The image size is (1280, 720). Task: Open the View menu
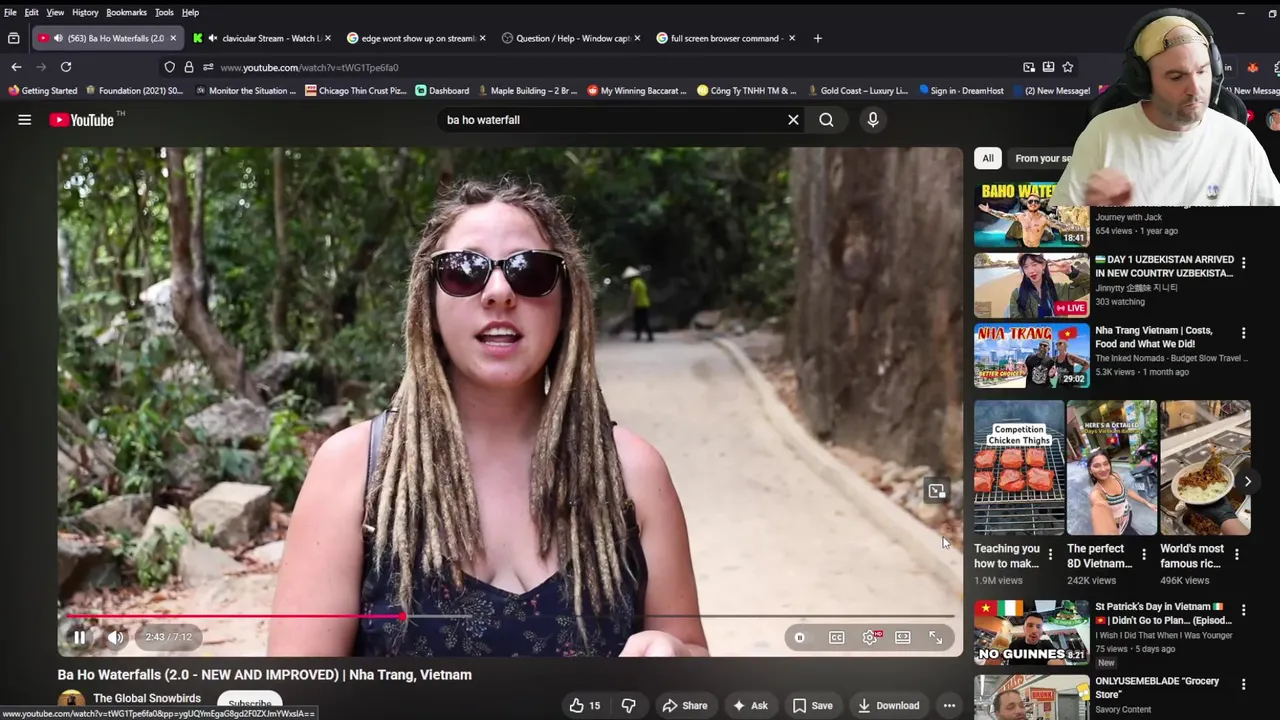pyautogui.click(x=55, y=12)
